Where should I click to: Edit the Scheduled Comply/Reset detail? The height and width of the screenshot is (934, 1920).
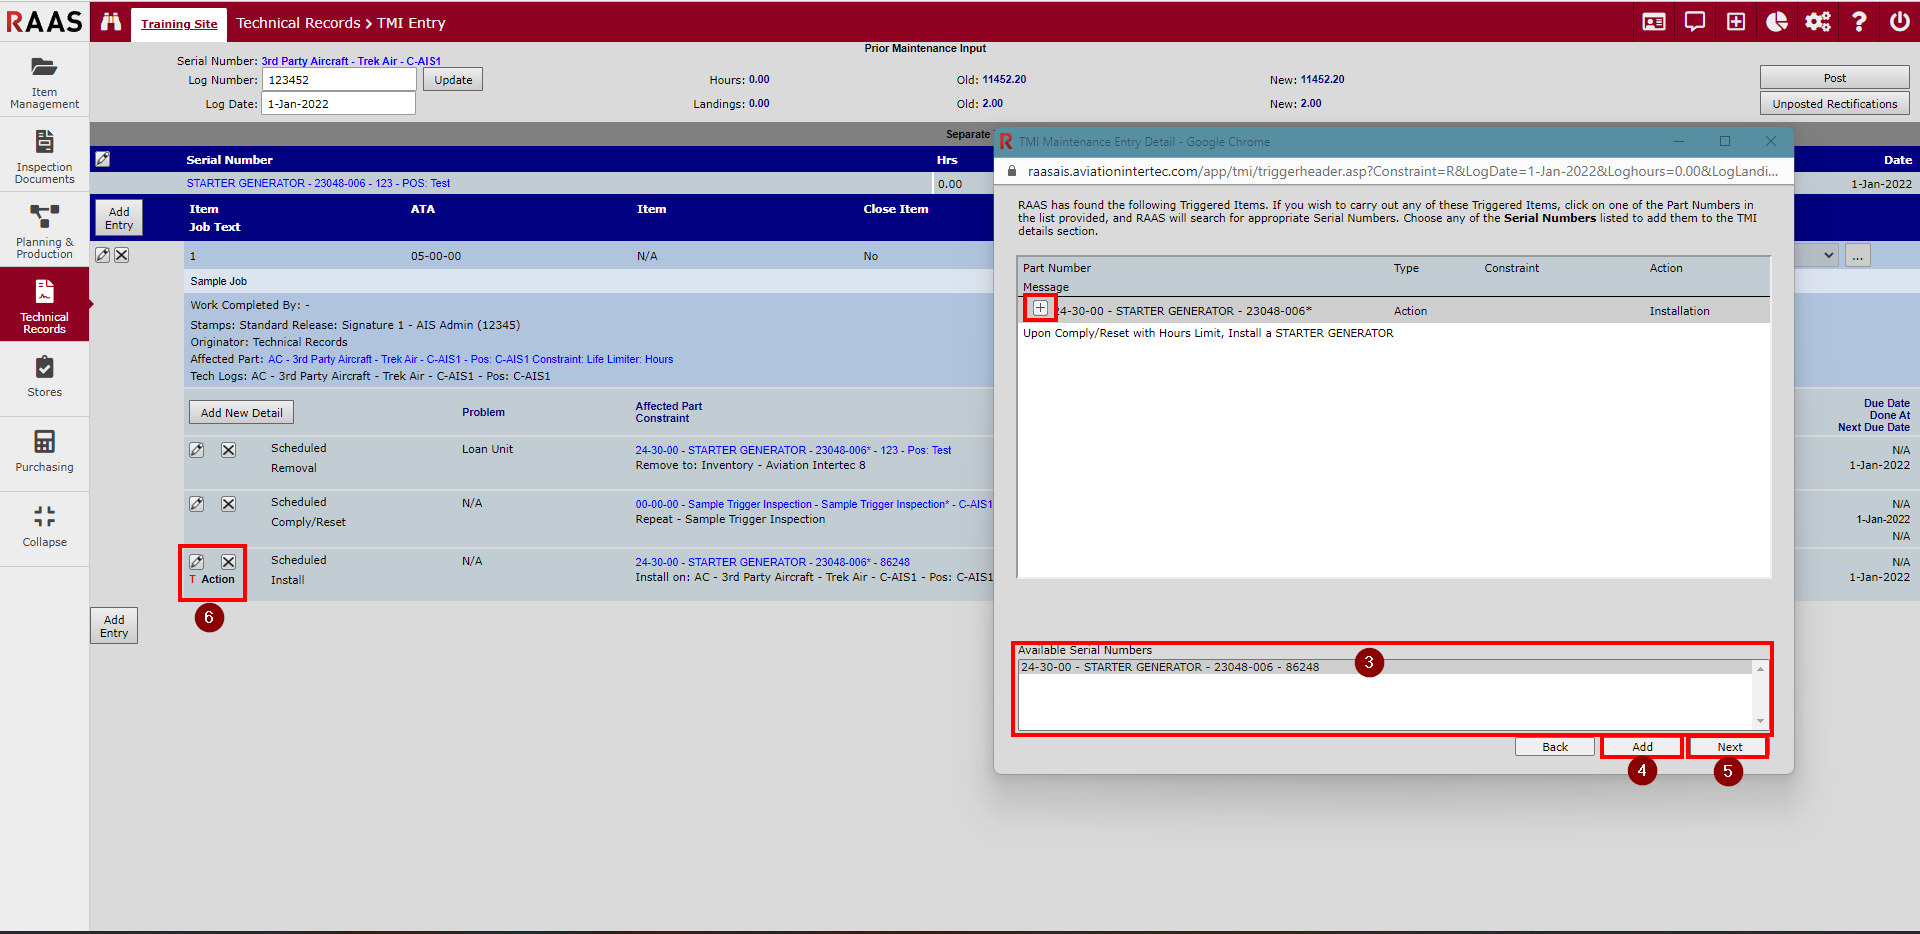[x=197, y=504]
